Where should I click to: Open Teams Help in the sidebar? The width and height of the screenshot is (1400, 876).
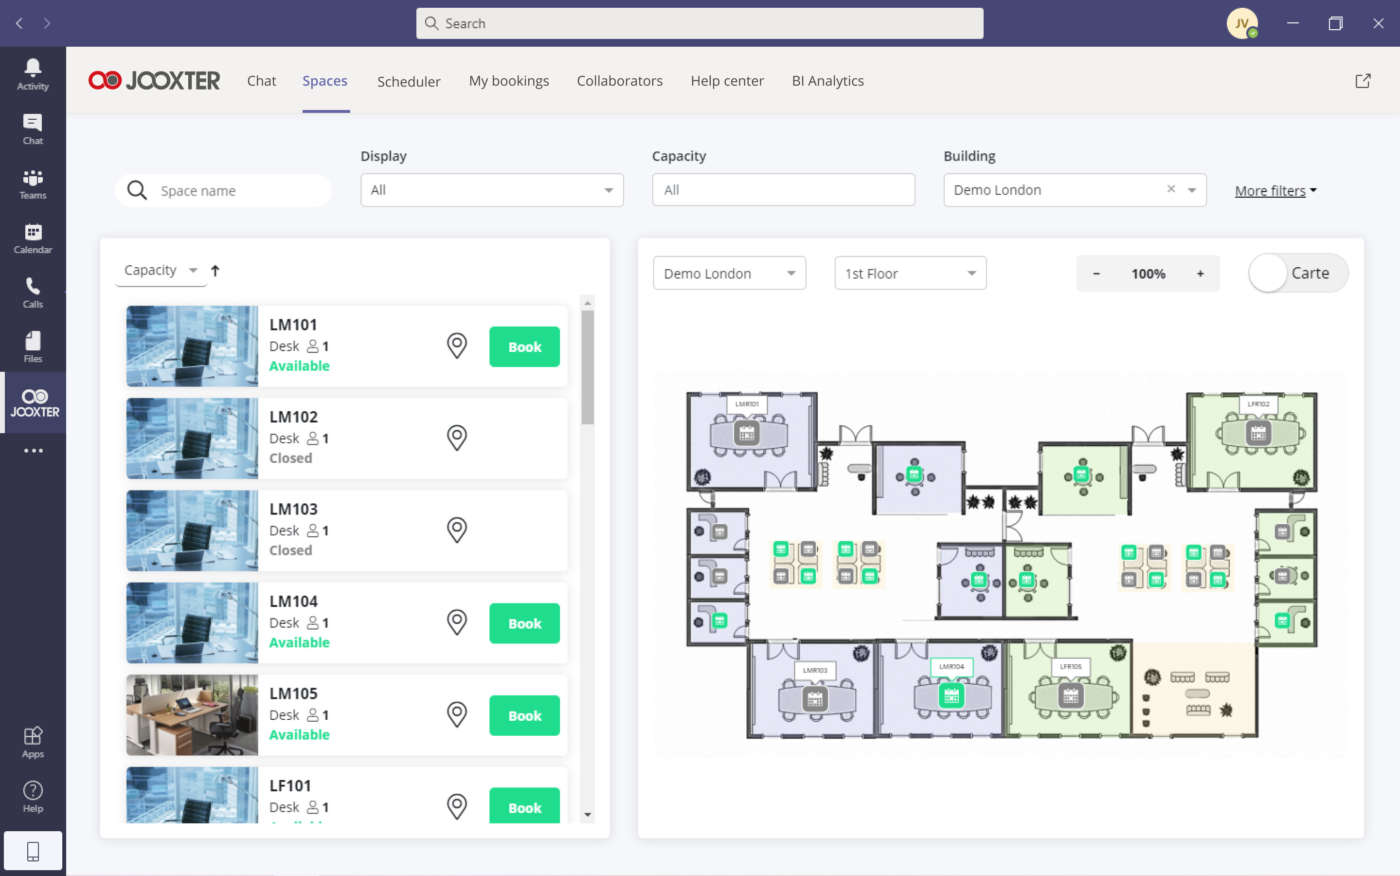32,796
